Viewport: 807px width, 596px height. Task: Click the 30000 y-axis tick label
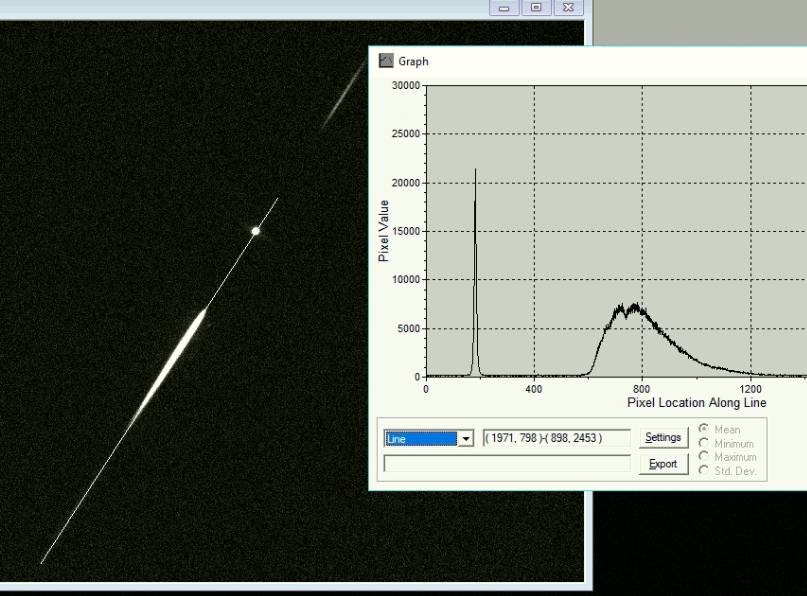pos(406,85)
